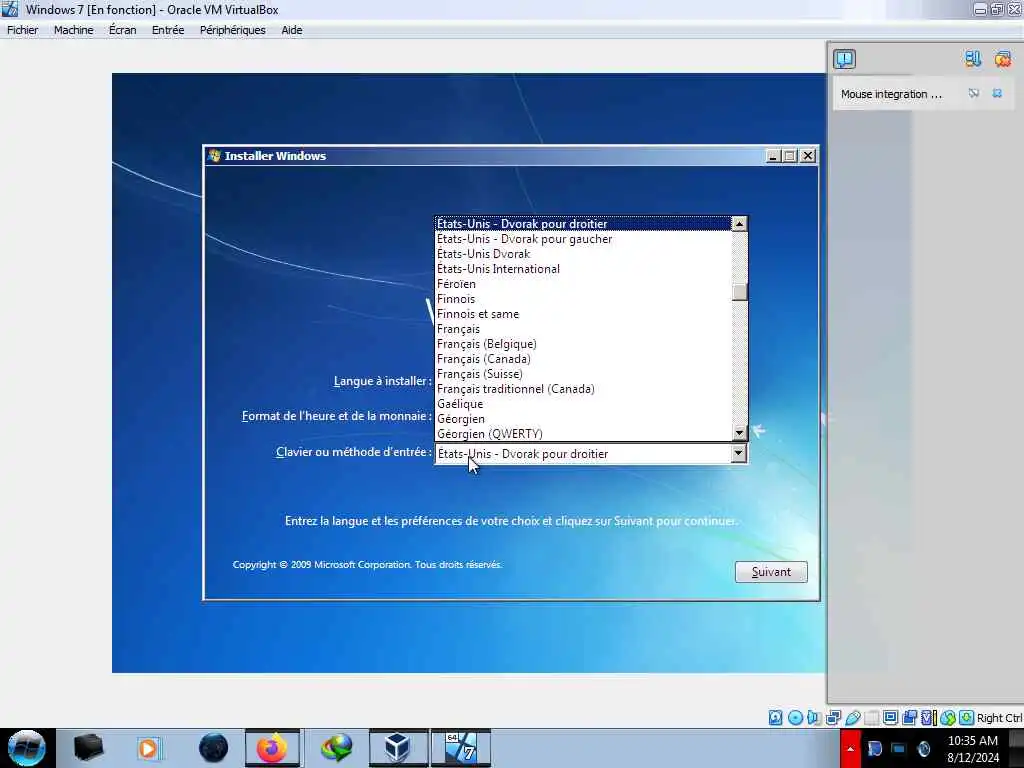Select Français traditionnel (Canada) layout
Image resolution: width=1024 pixels, height=768 pixels.
[583, 389]
